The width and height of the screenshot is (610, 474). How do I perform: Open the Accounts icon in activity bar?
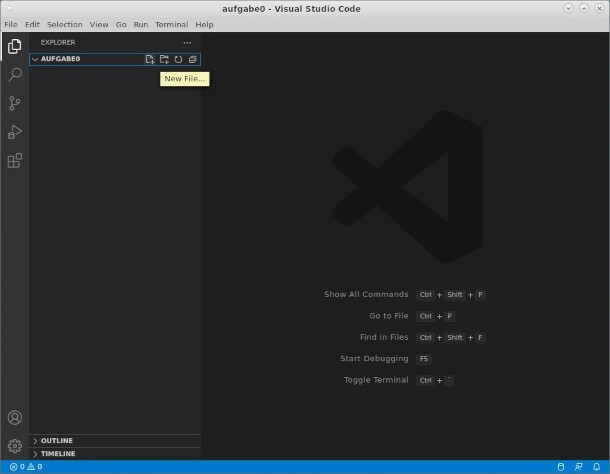click(x=15, y=418)
